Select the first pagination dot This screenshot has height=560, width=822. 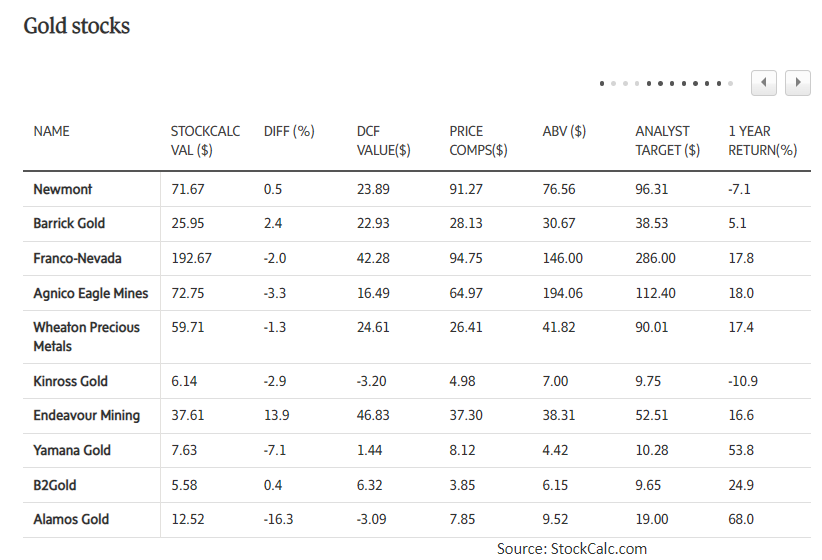pyautogui.click(x=602, y=83)
